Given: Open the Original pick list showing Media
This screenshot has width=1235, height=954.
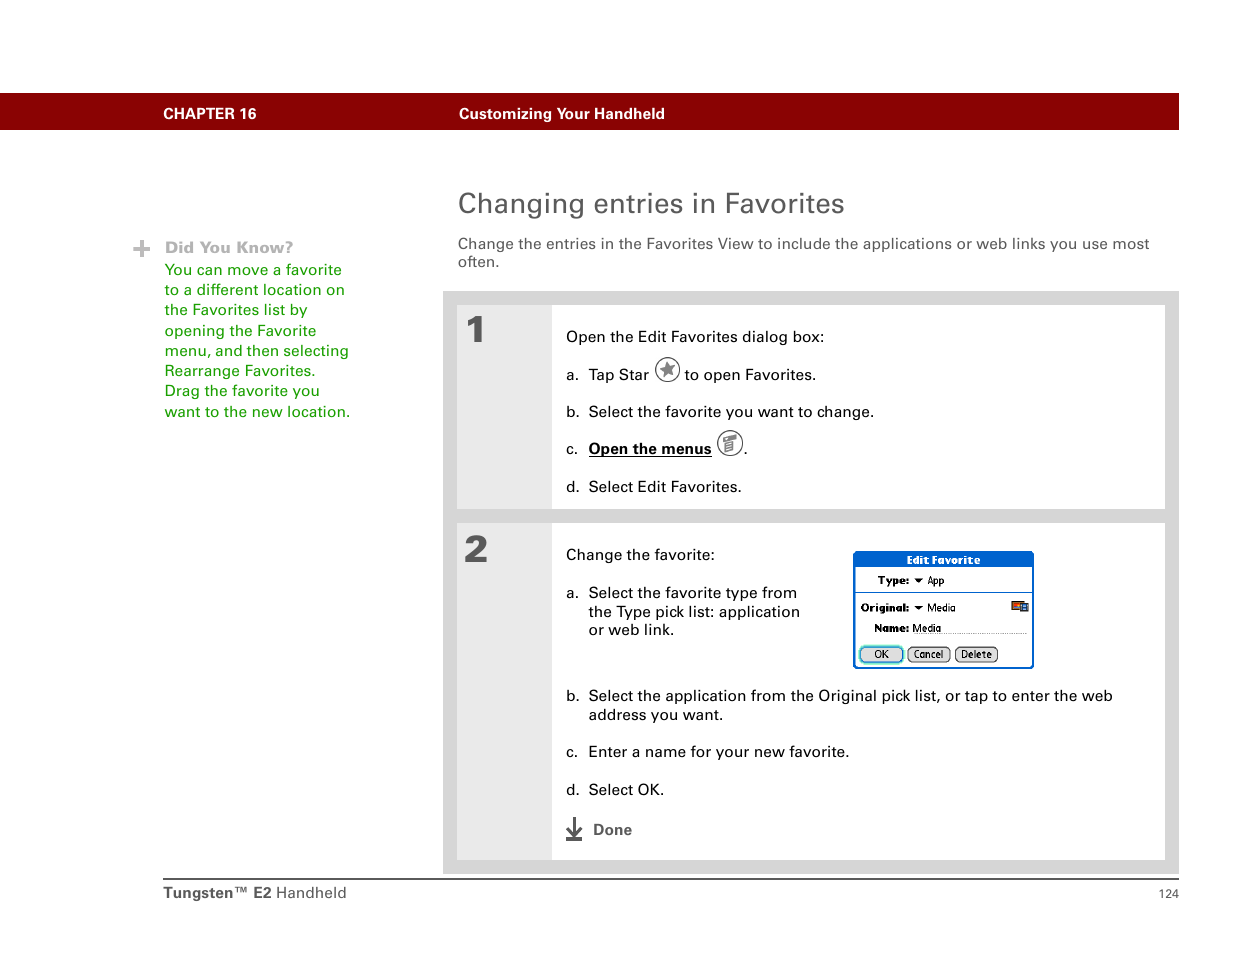Looking at the screenshot, I should click(935, 607).
